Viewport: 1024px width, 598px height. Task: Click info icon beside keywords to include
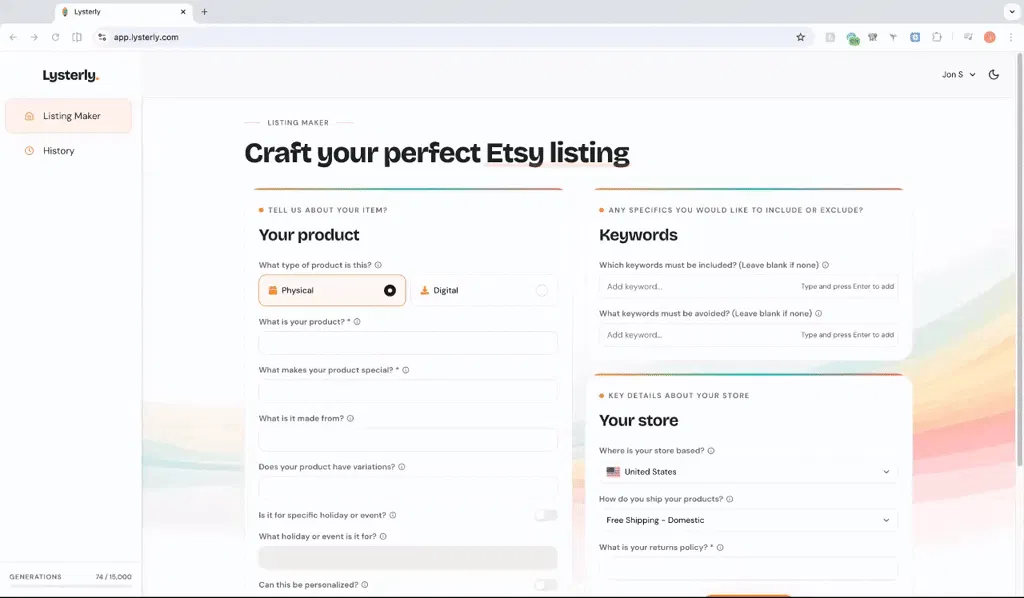coord(825,265)
